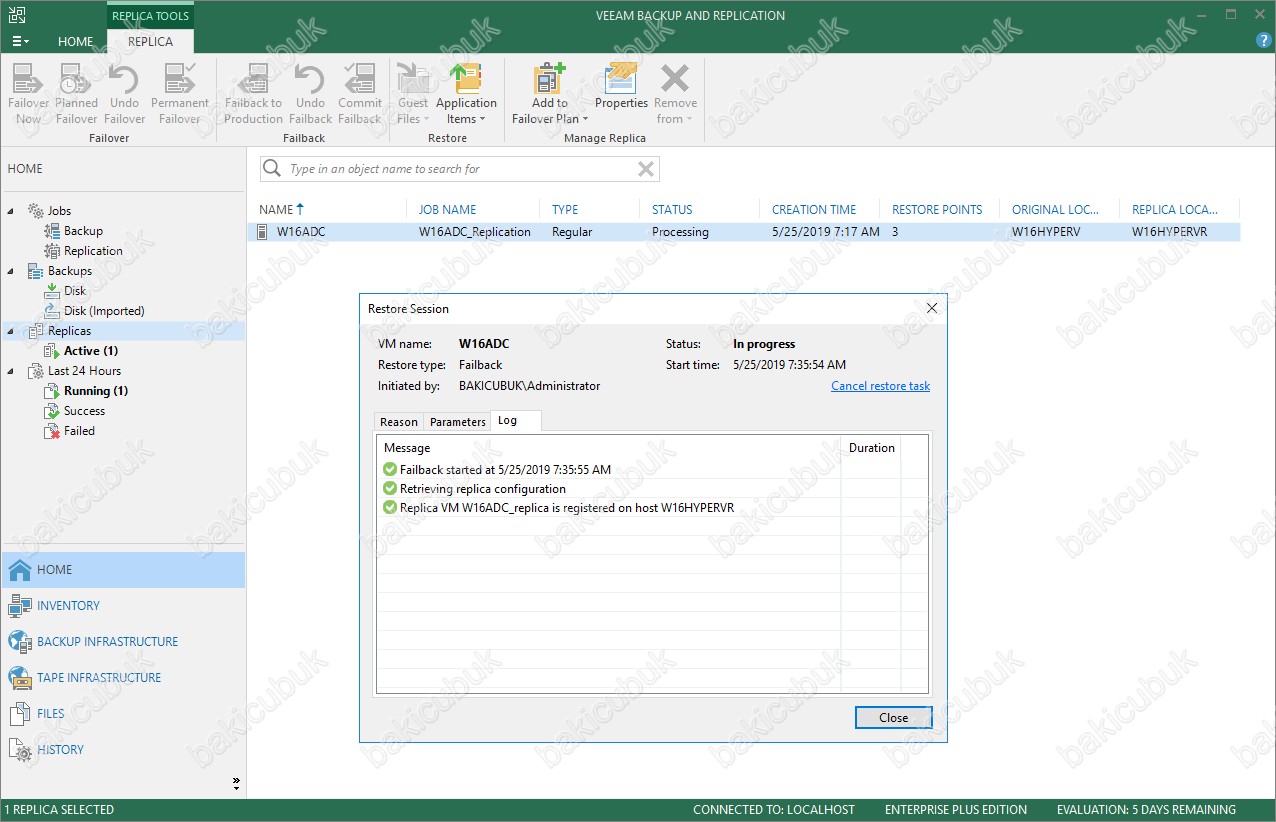Select Failed under Last 24 Hours
1276x822 pixels.
click(x=79, y=431)
